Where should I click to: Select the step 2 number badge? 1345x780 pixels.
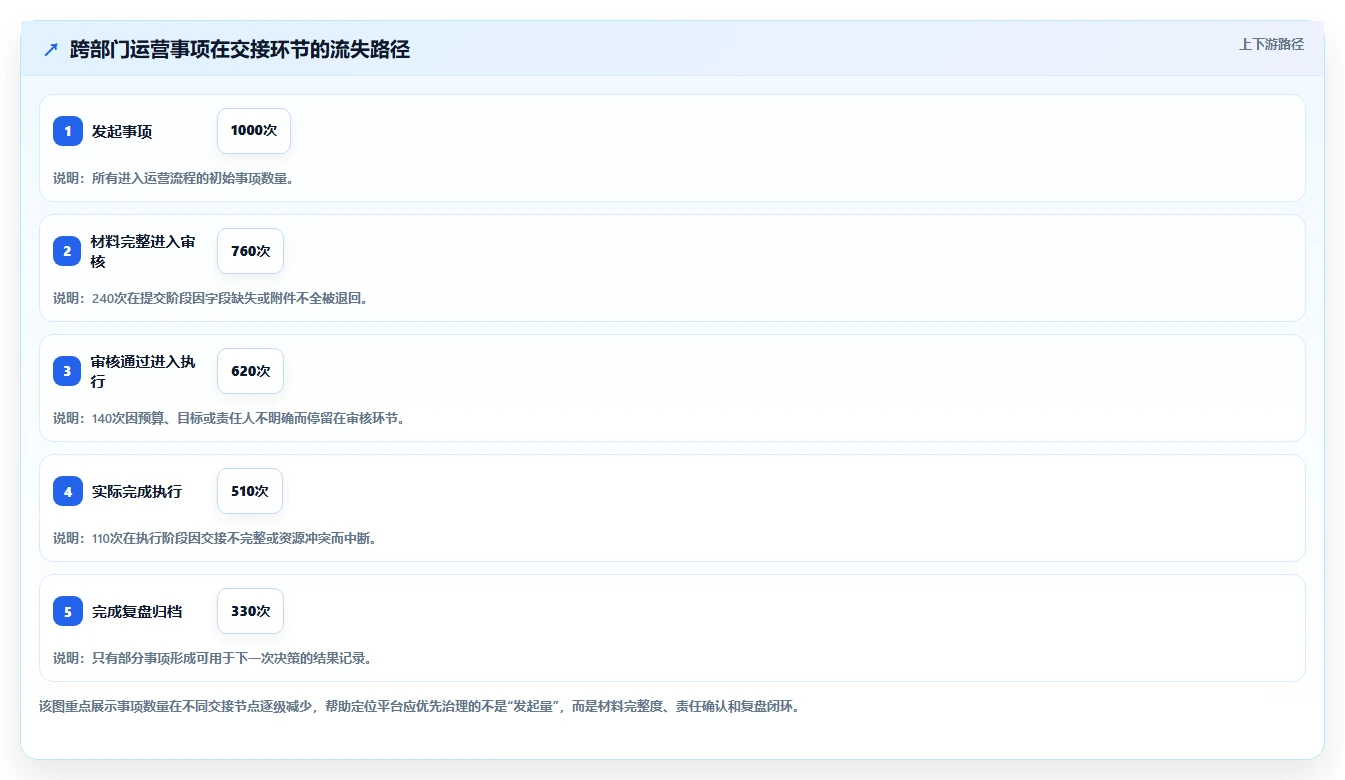68,251
